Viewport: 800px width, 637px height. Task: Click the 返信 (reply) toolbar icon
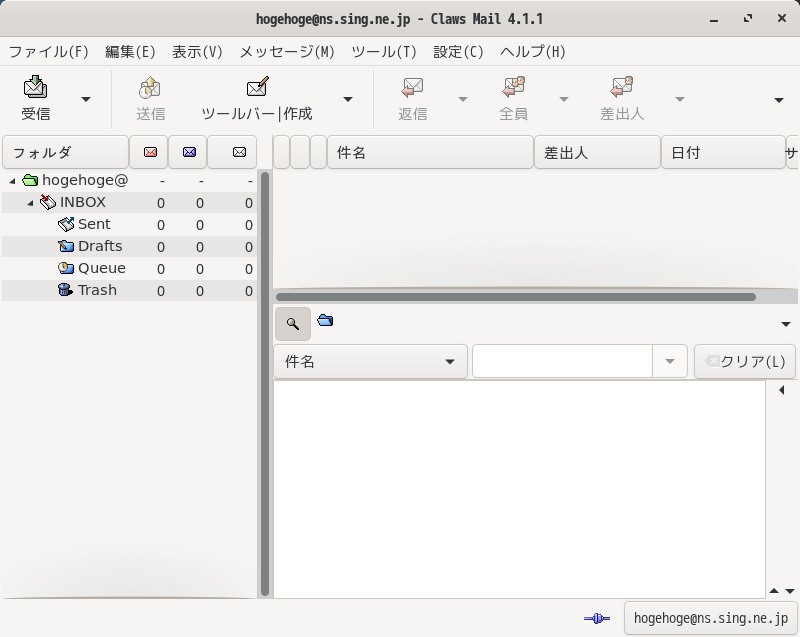(x=412, y=87)
